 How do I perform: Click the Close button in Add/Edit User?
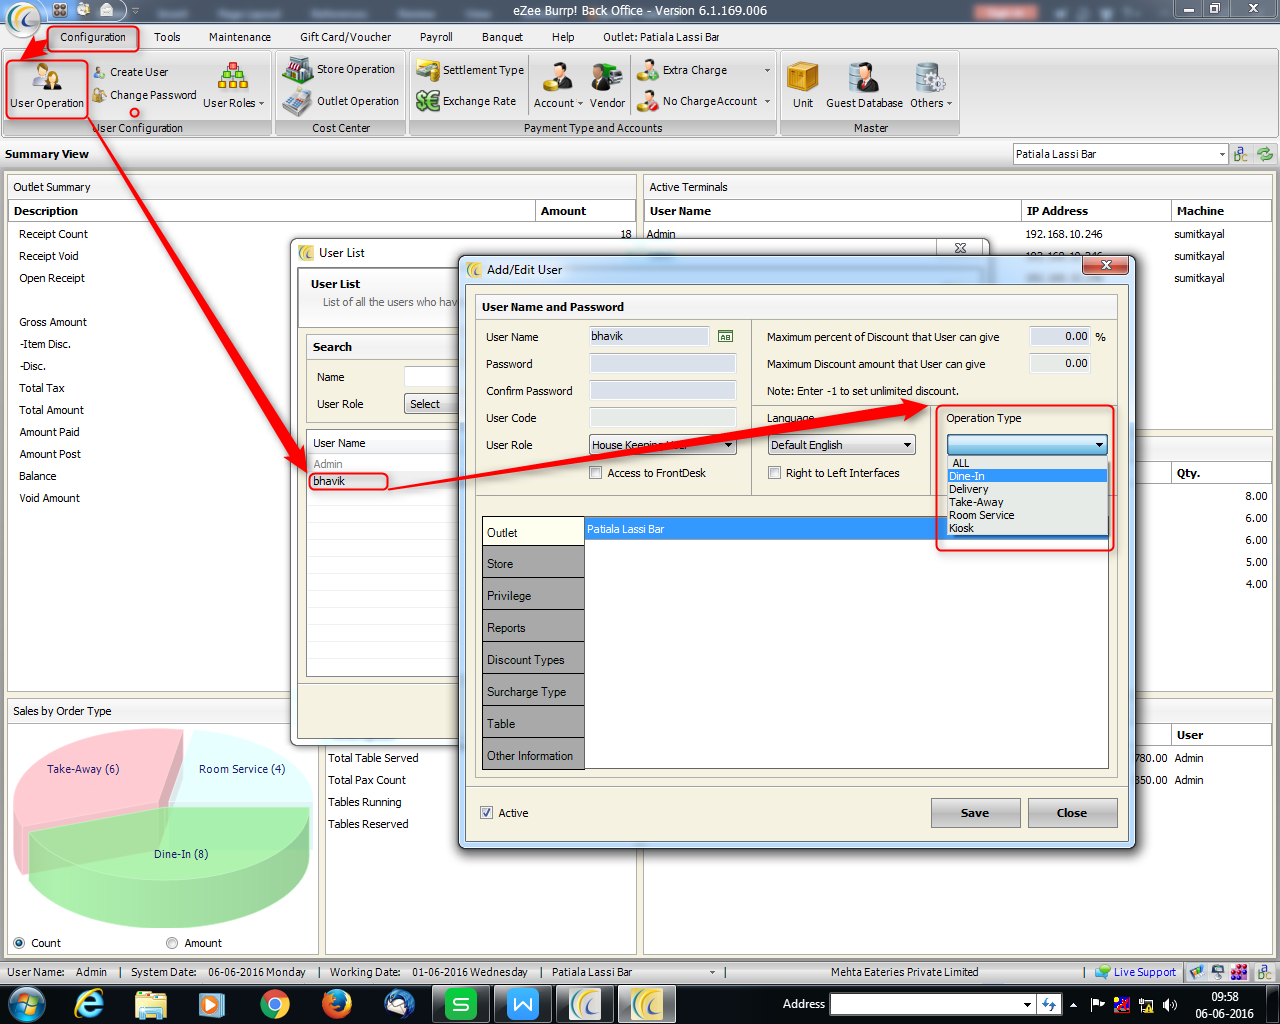(1072, 813)
